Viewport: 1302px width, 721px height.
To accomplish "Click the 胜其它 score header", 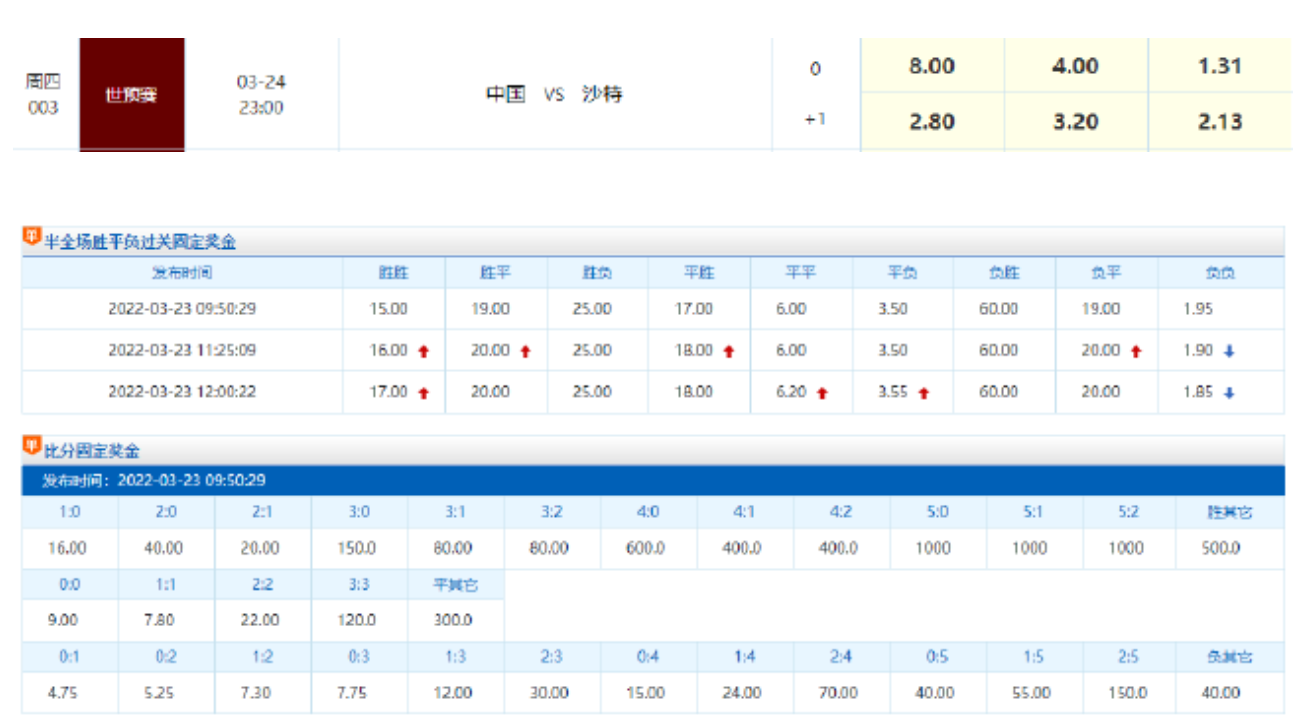I will pos(1230,511).
